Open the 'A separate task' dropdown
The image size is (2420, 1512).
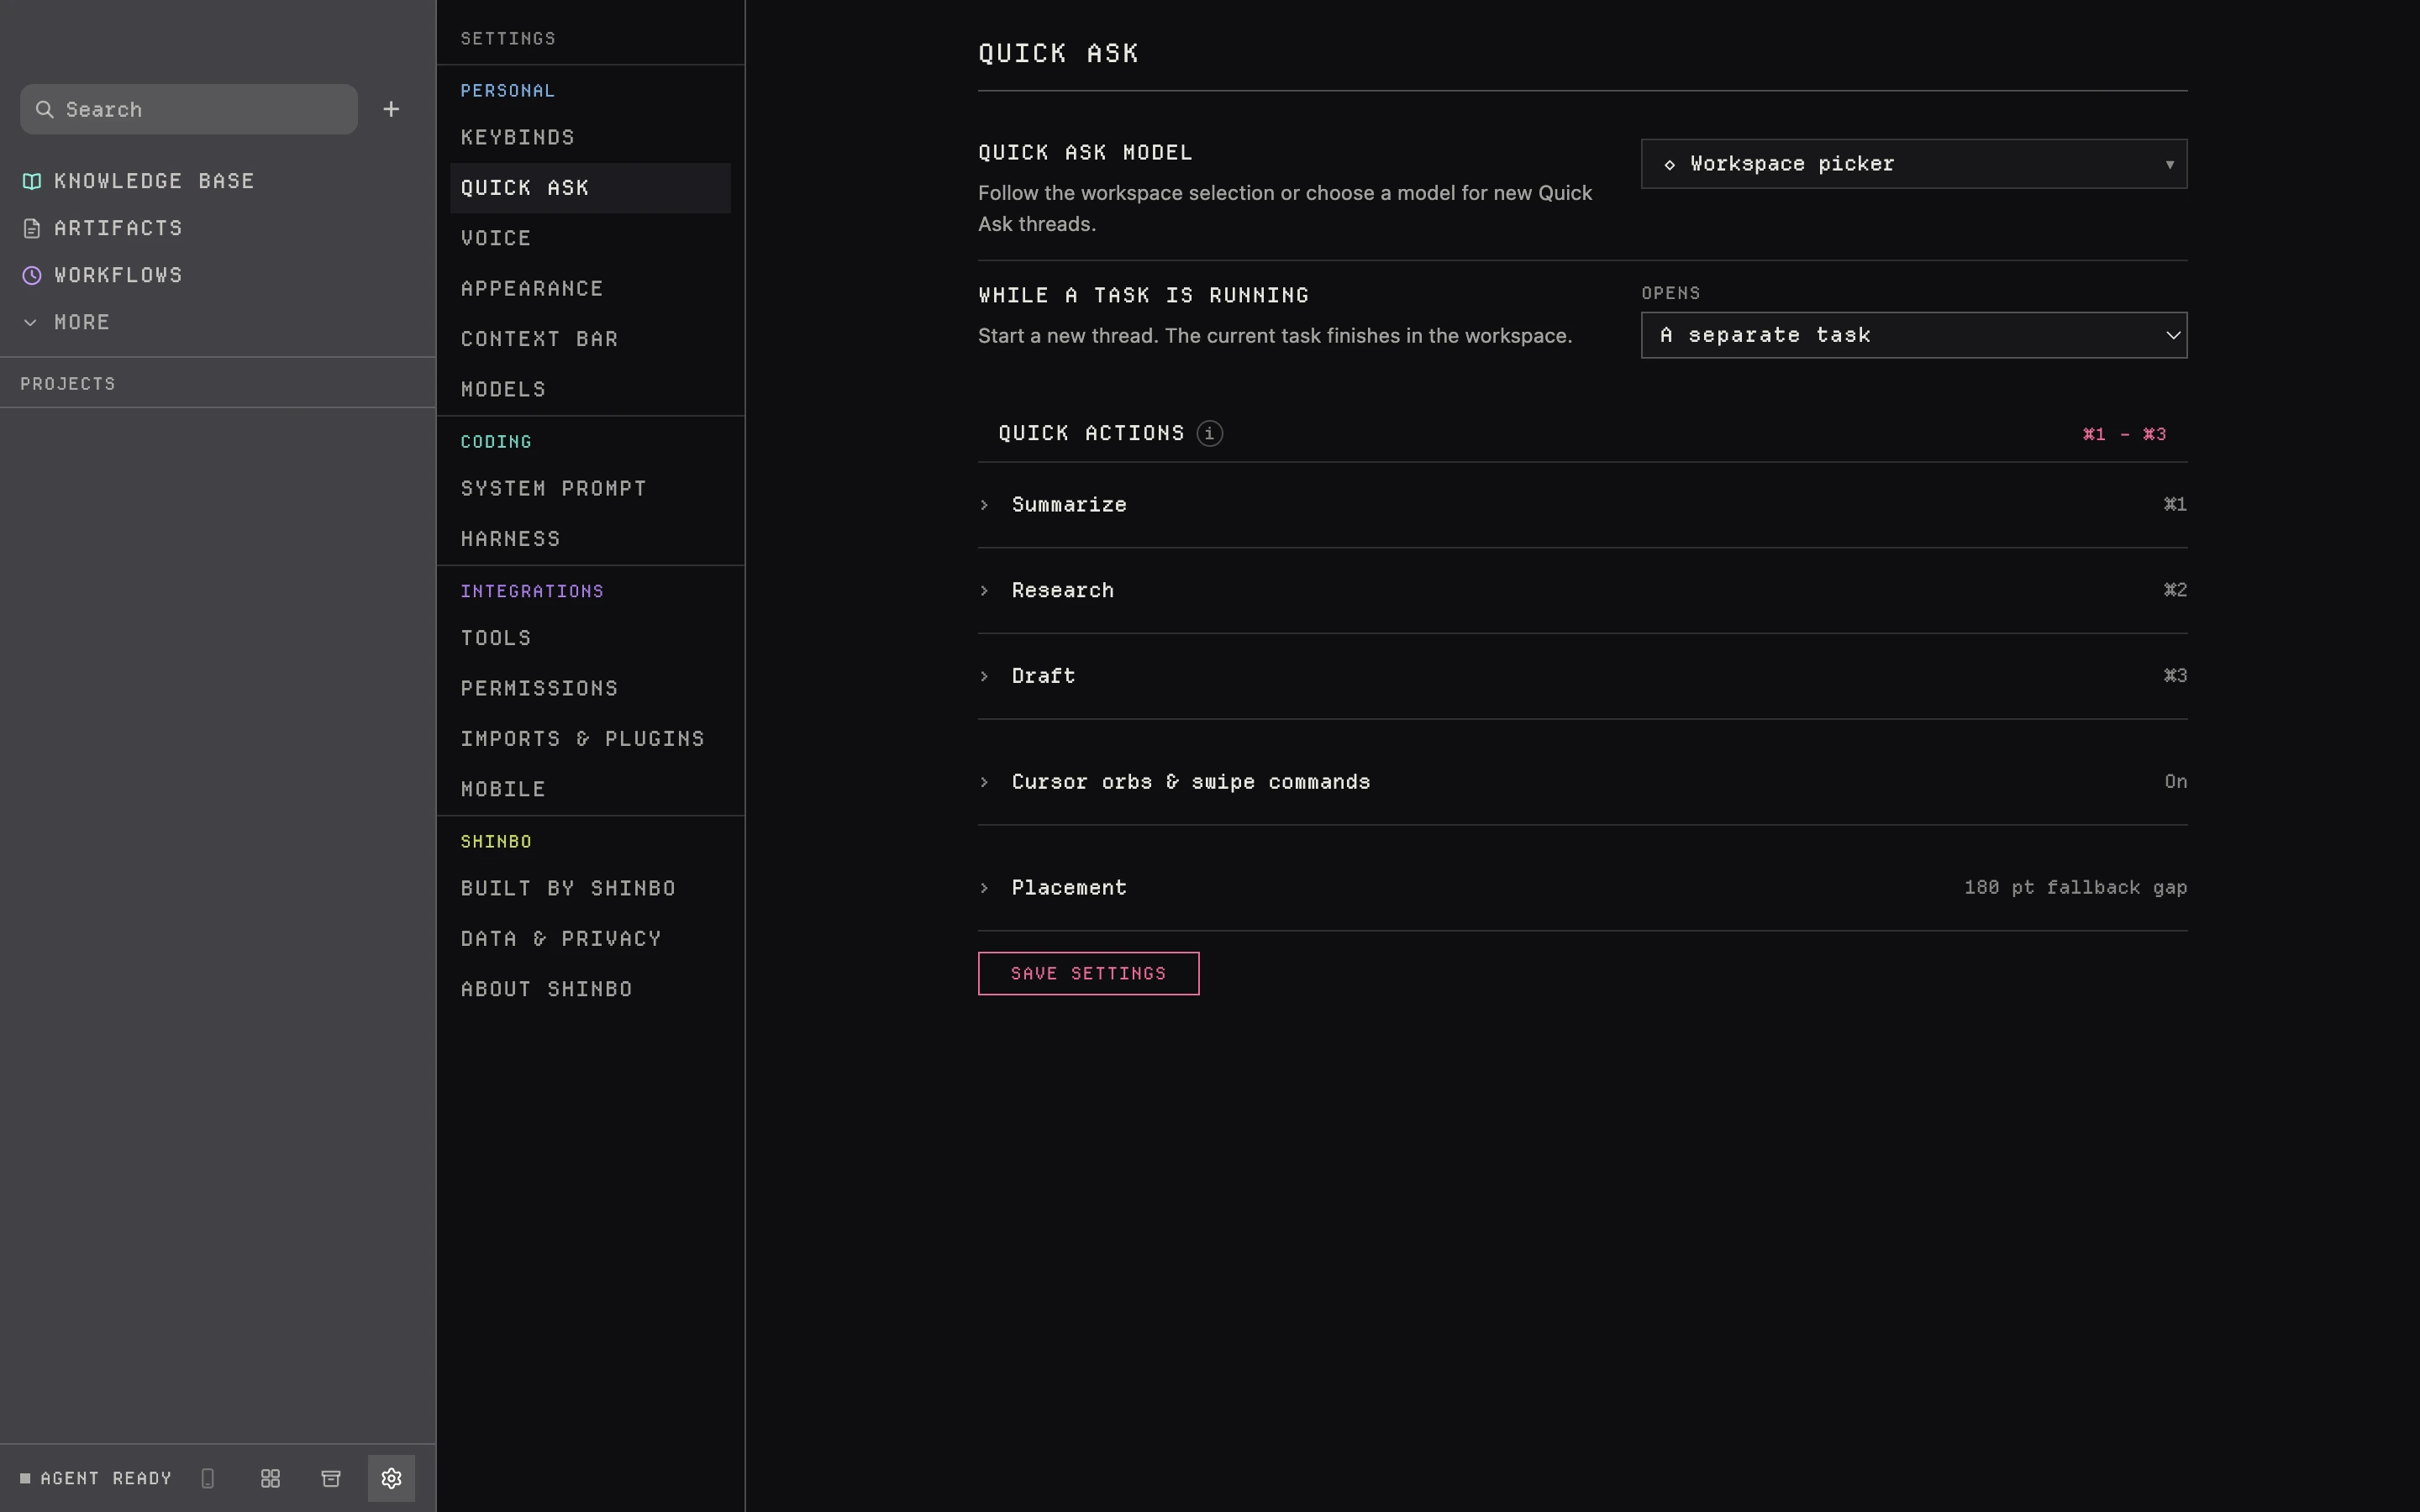pyautogui.click(x=1913, y=335)
